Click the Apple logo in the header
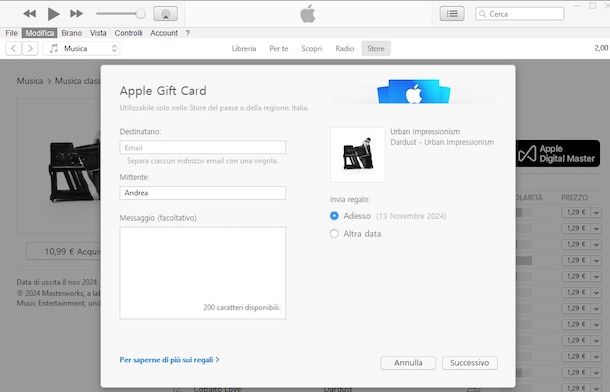The width and height of the screenshot is (610, 392). pos(308,14)
